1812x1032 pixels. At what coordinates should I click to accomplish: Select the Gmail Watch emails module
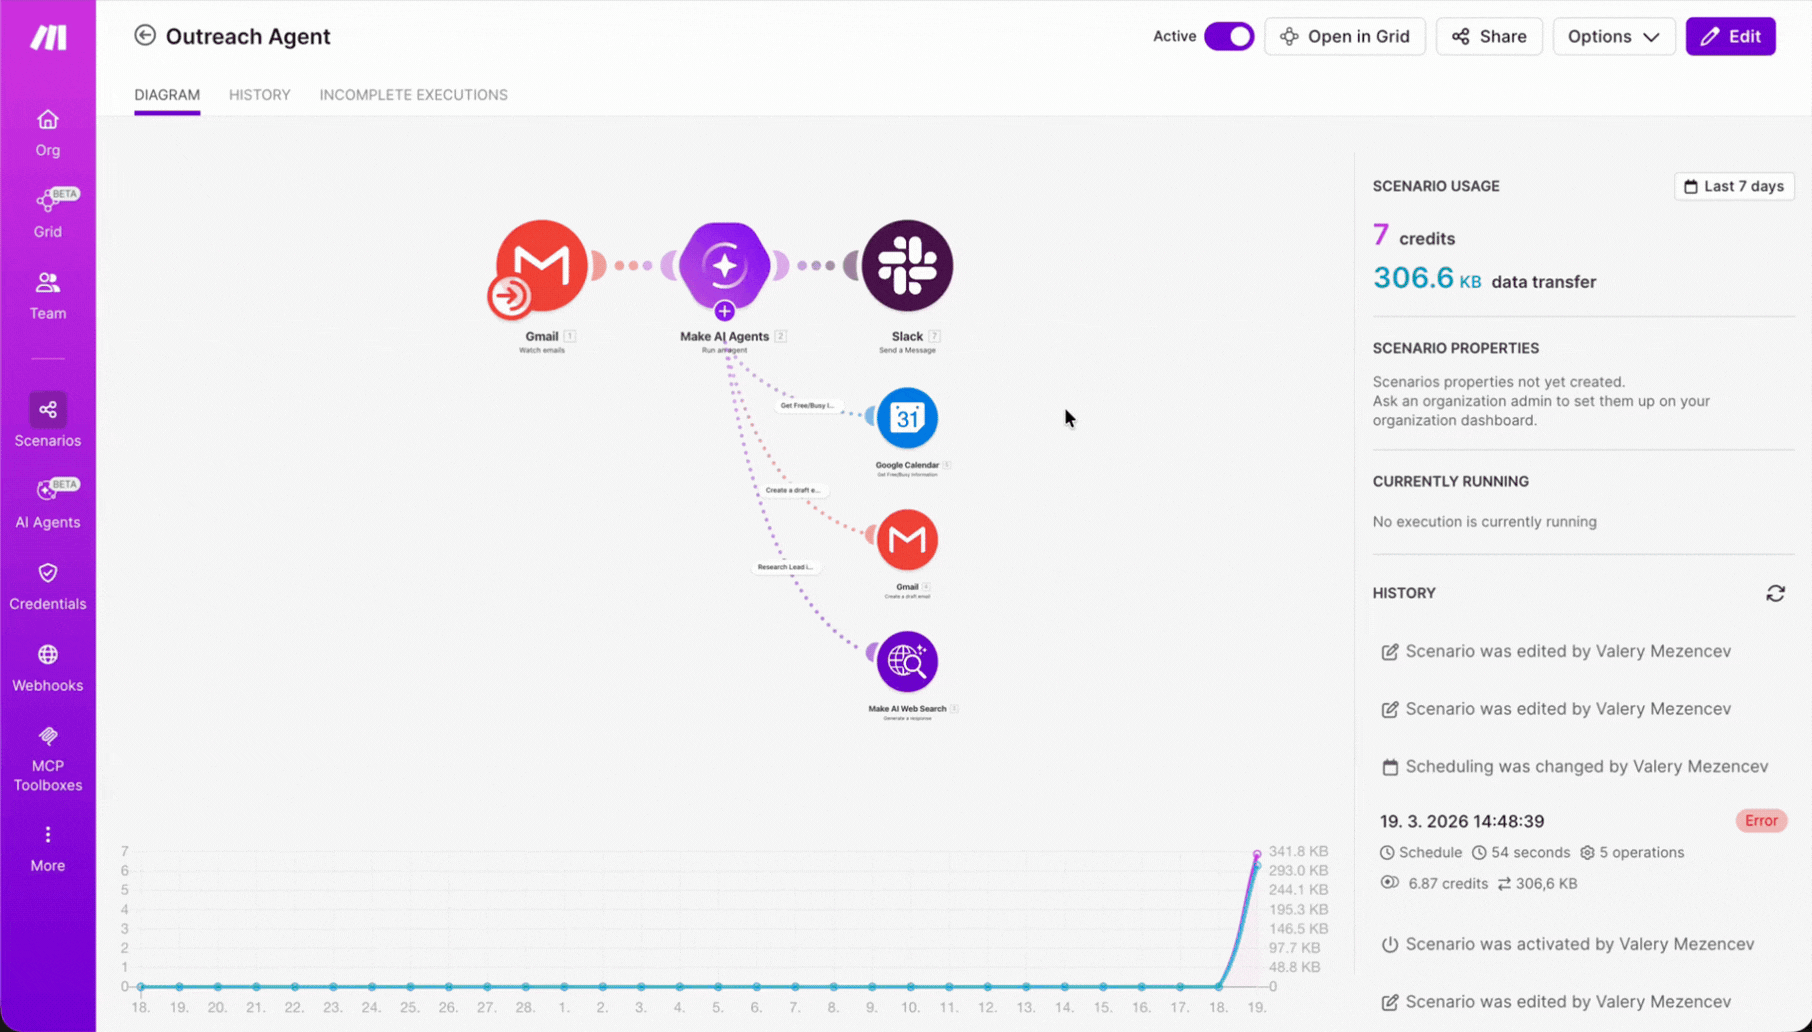tap(541, 267)
